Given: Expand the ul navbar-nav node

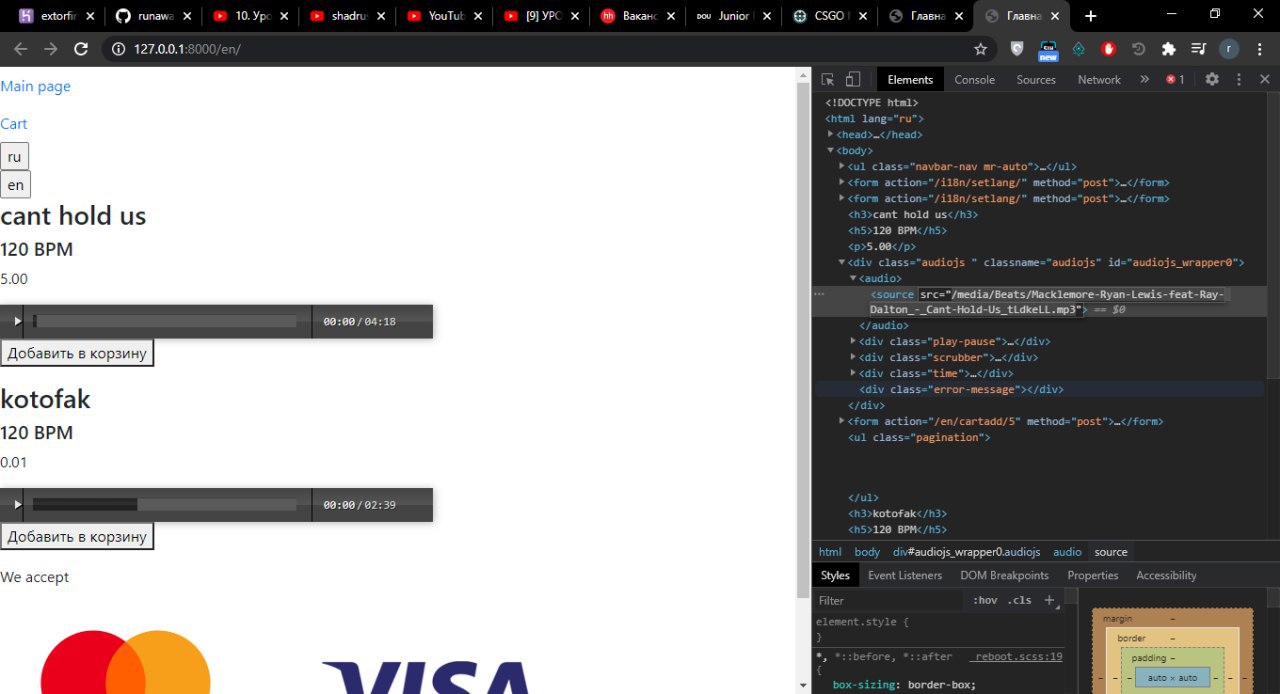Looking at the screenshot, I should pos(842,166).
